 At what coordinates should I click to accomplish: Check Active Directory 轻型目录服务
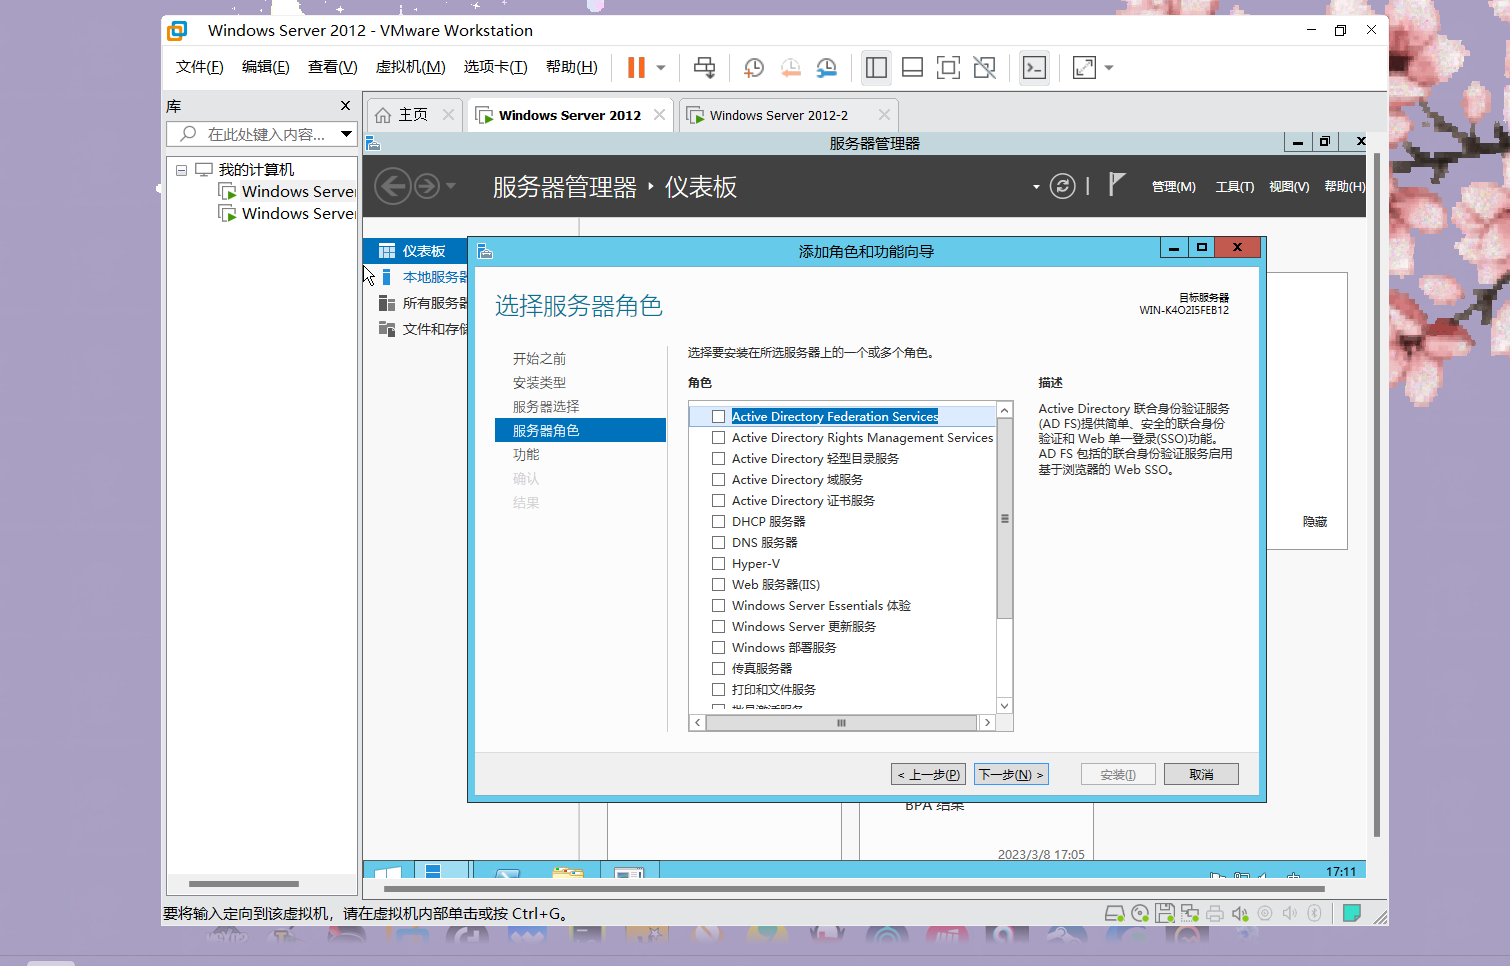pyautogui.click(x=718, y=459)
